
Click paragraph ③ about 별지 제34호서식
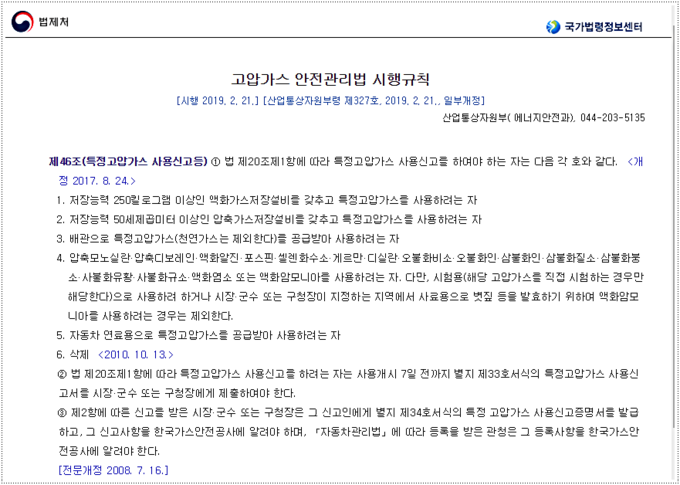point(348,432)
